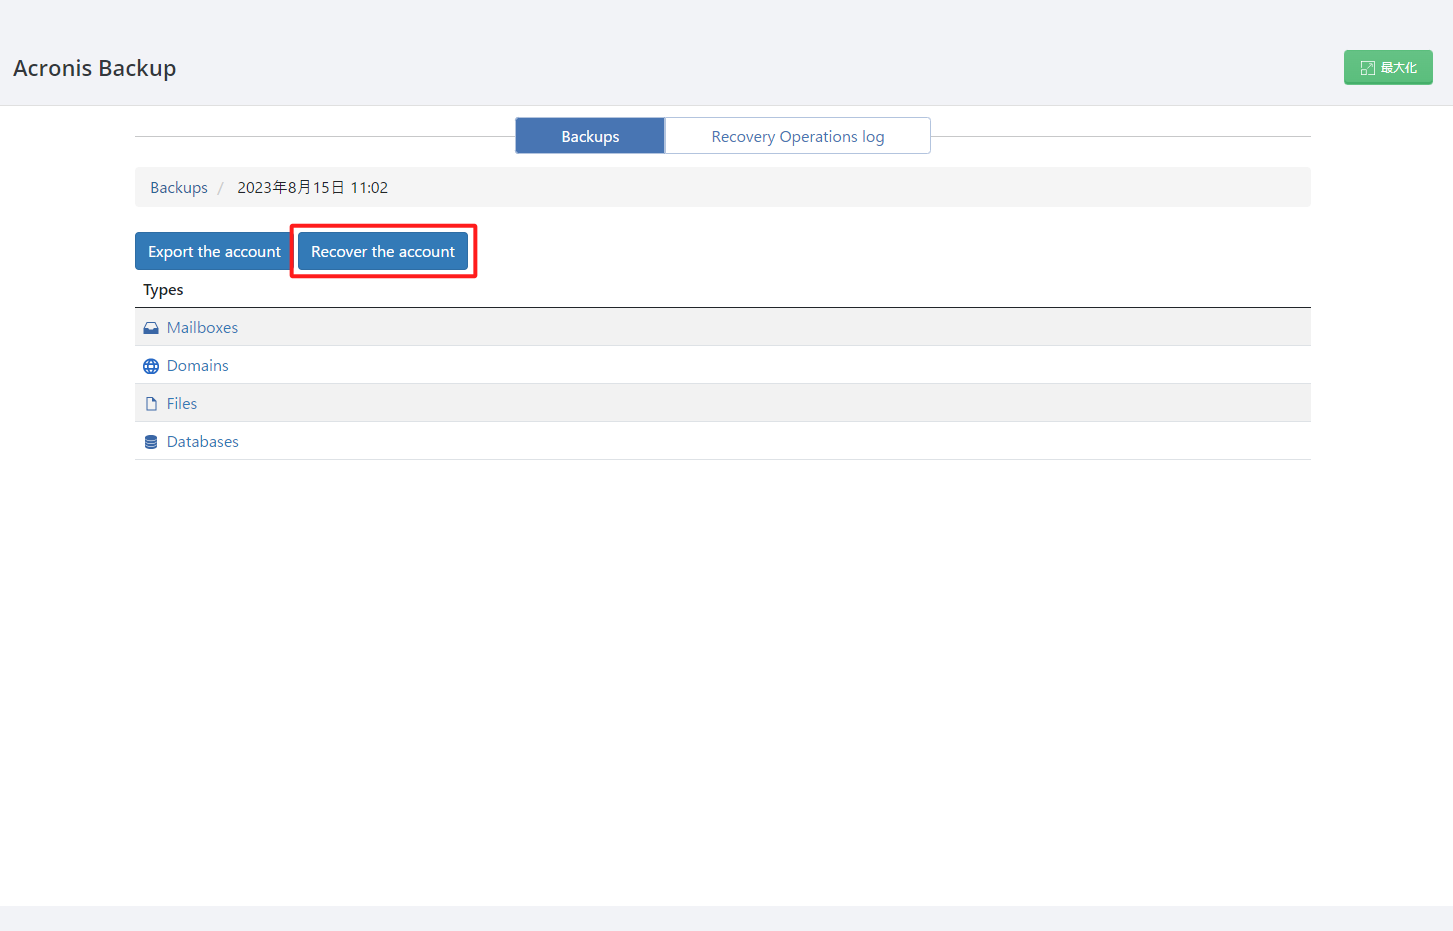
Task: Open the Mailboxes text link
Action: pos(202,328)
